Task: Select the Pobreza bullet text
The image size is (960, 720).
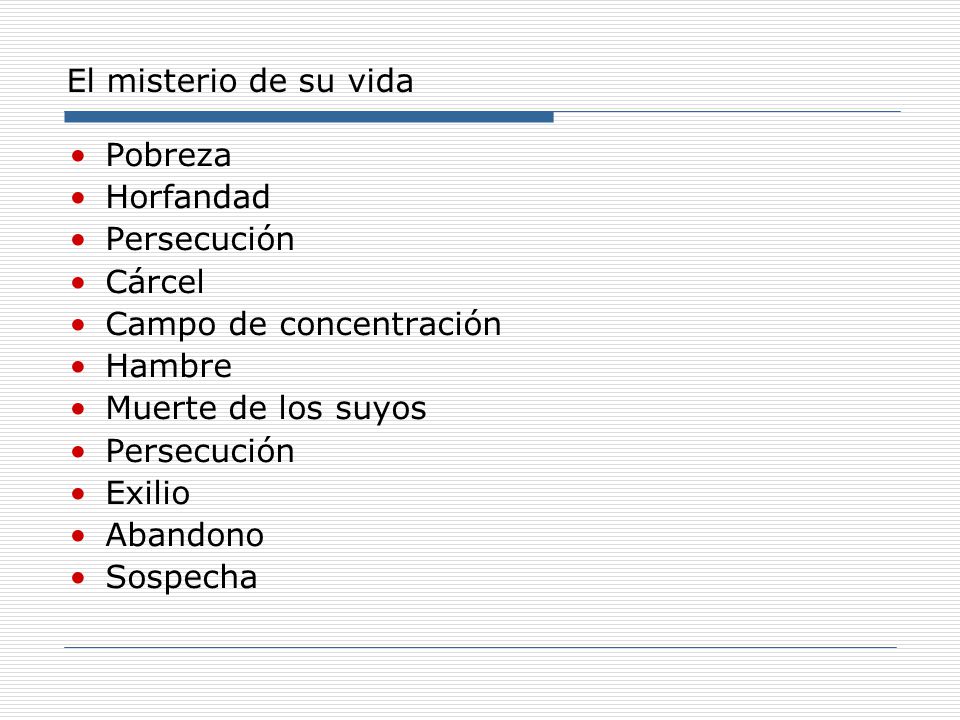Action: coord(168,155)
